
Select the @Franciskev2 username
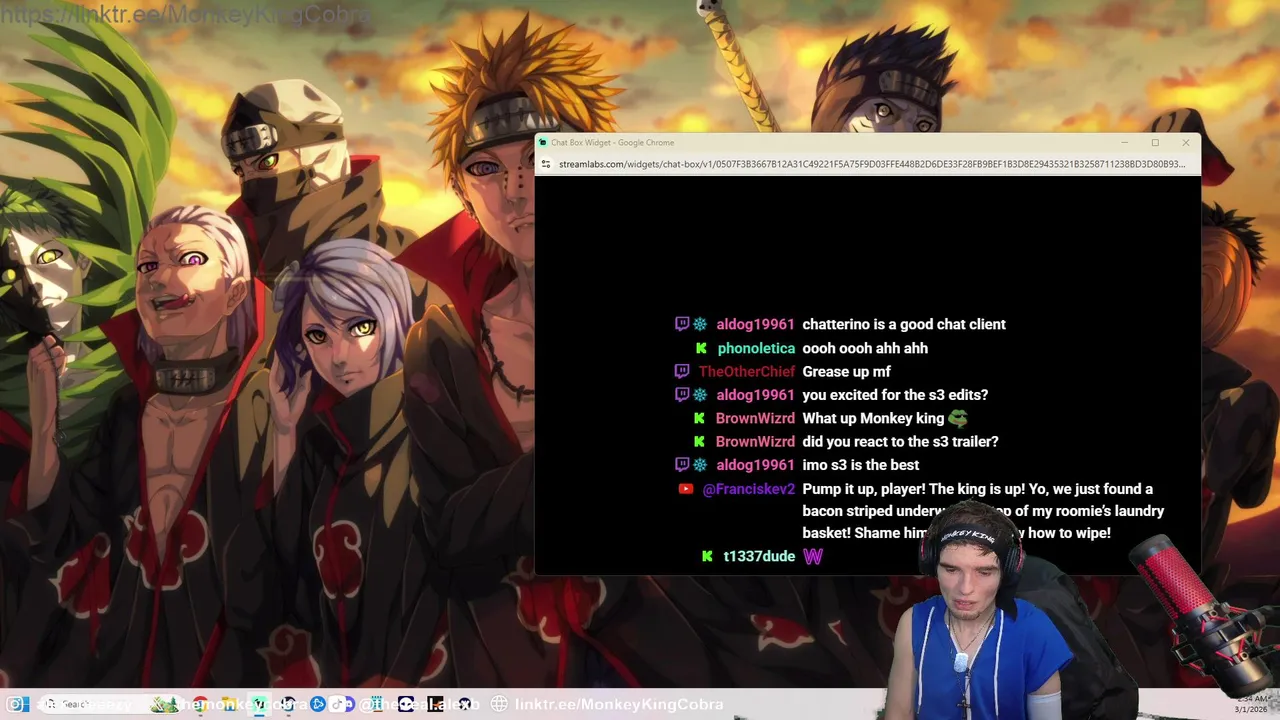point(749,489)
